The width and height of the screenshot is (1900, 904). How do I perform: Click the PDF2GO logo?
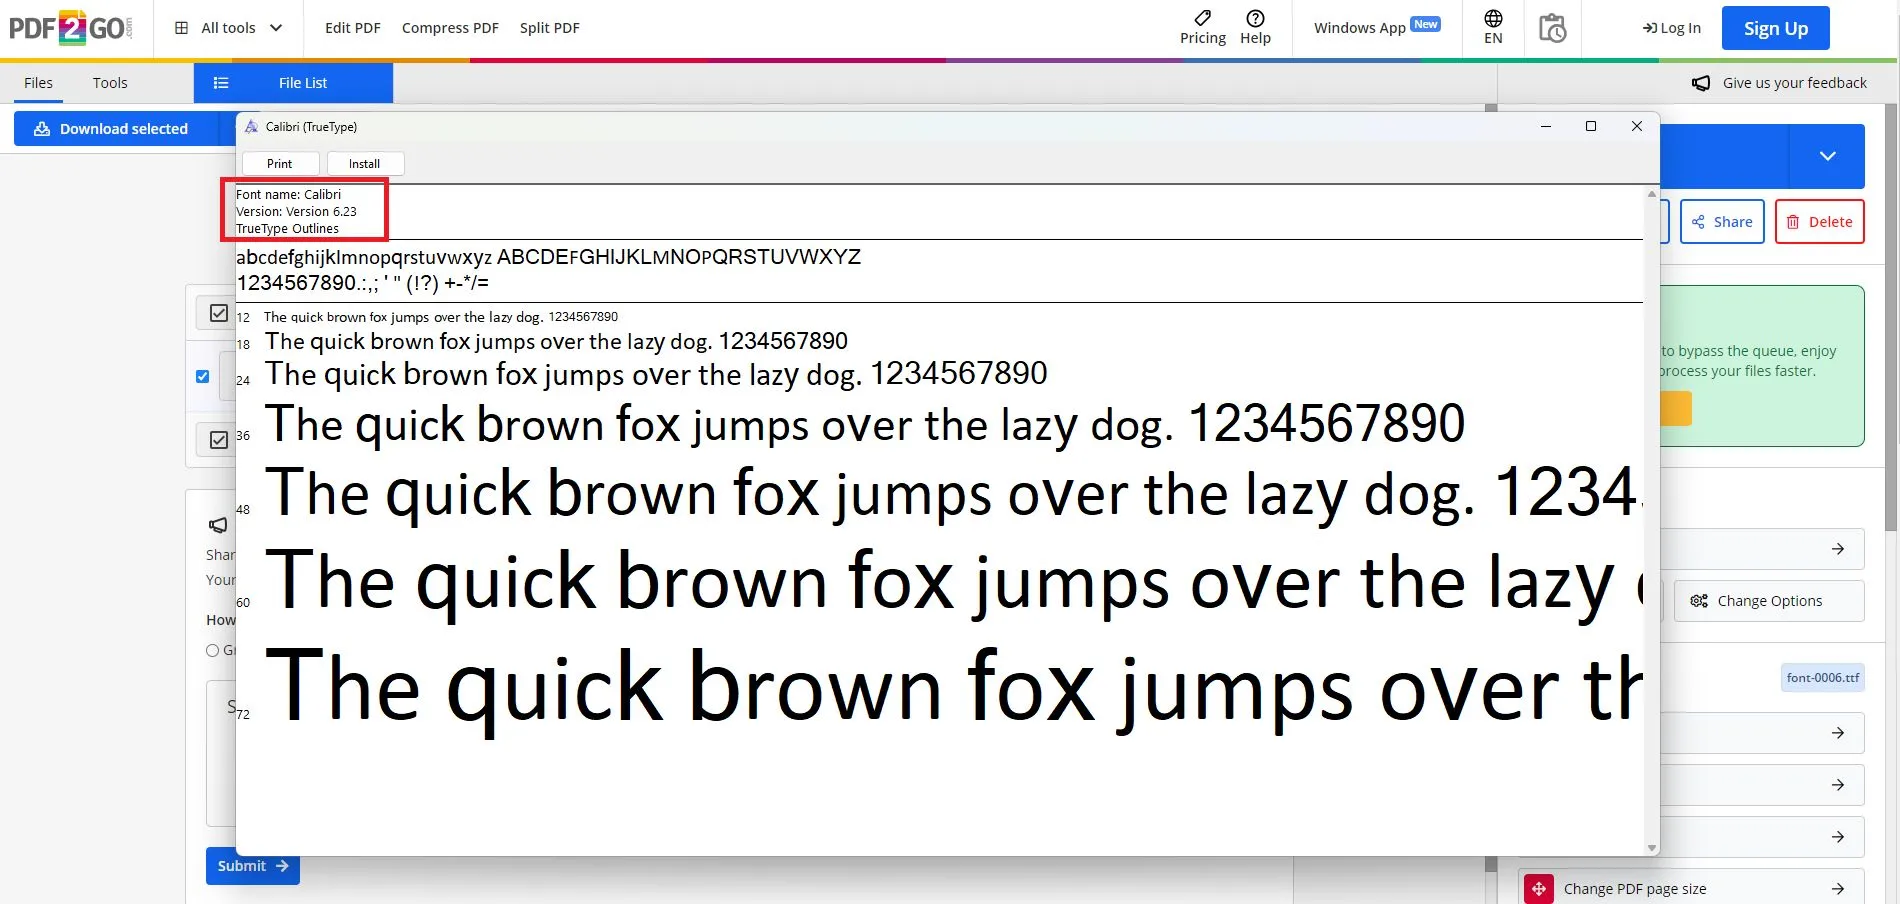click(x=70, y=27)
